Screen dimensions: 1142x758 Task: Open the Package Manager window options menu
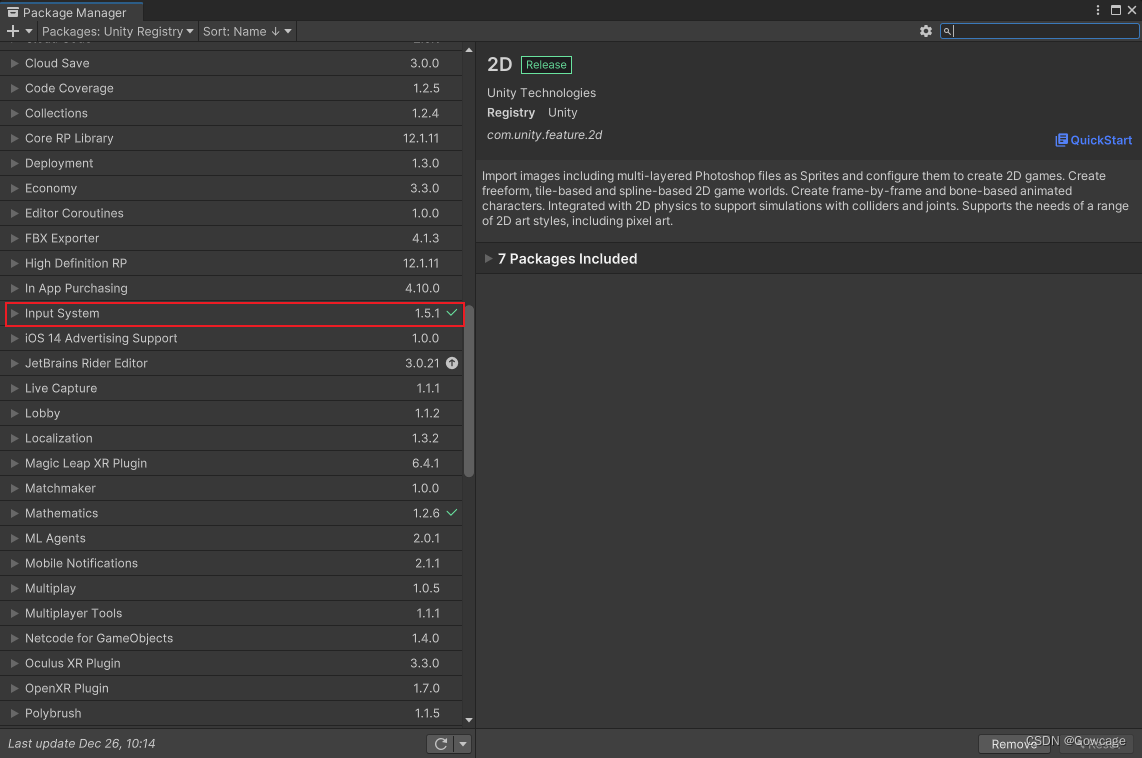[x=1098, y=10]
